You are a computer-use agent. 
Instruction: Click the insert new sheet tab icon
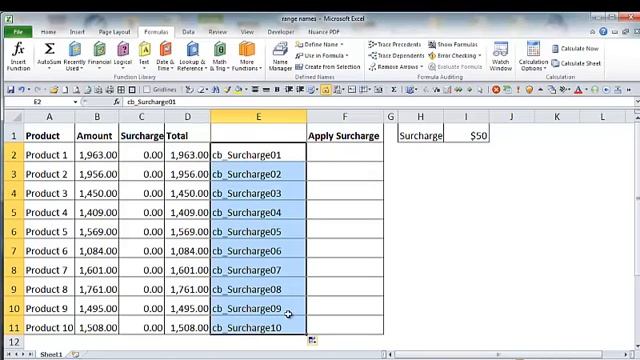pos(75,354)
